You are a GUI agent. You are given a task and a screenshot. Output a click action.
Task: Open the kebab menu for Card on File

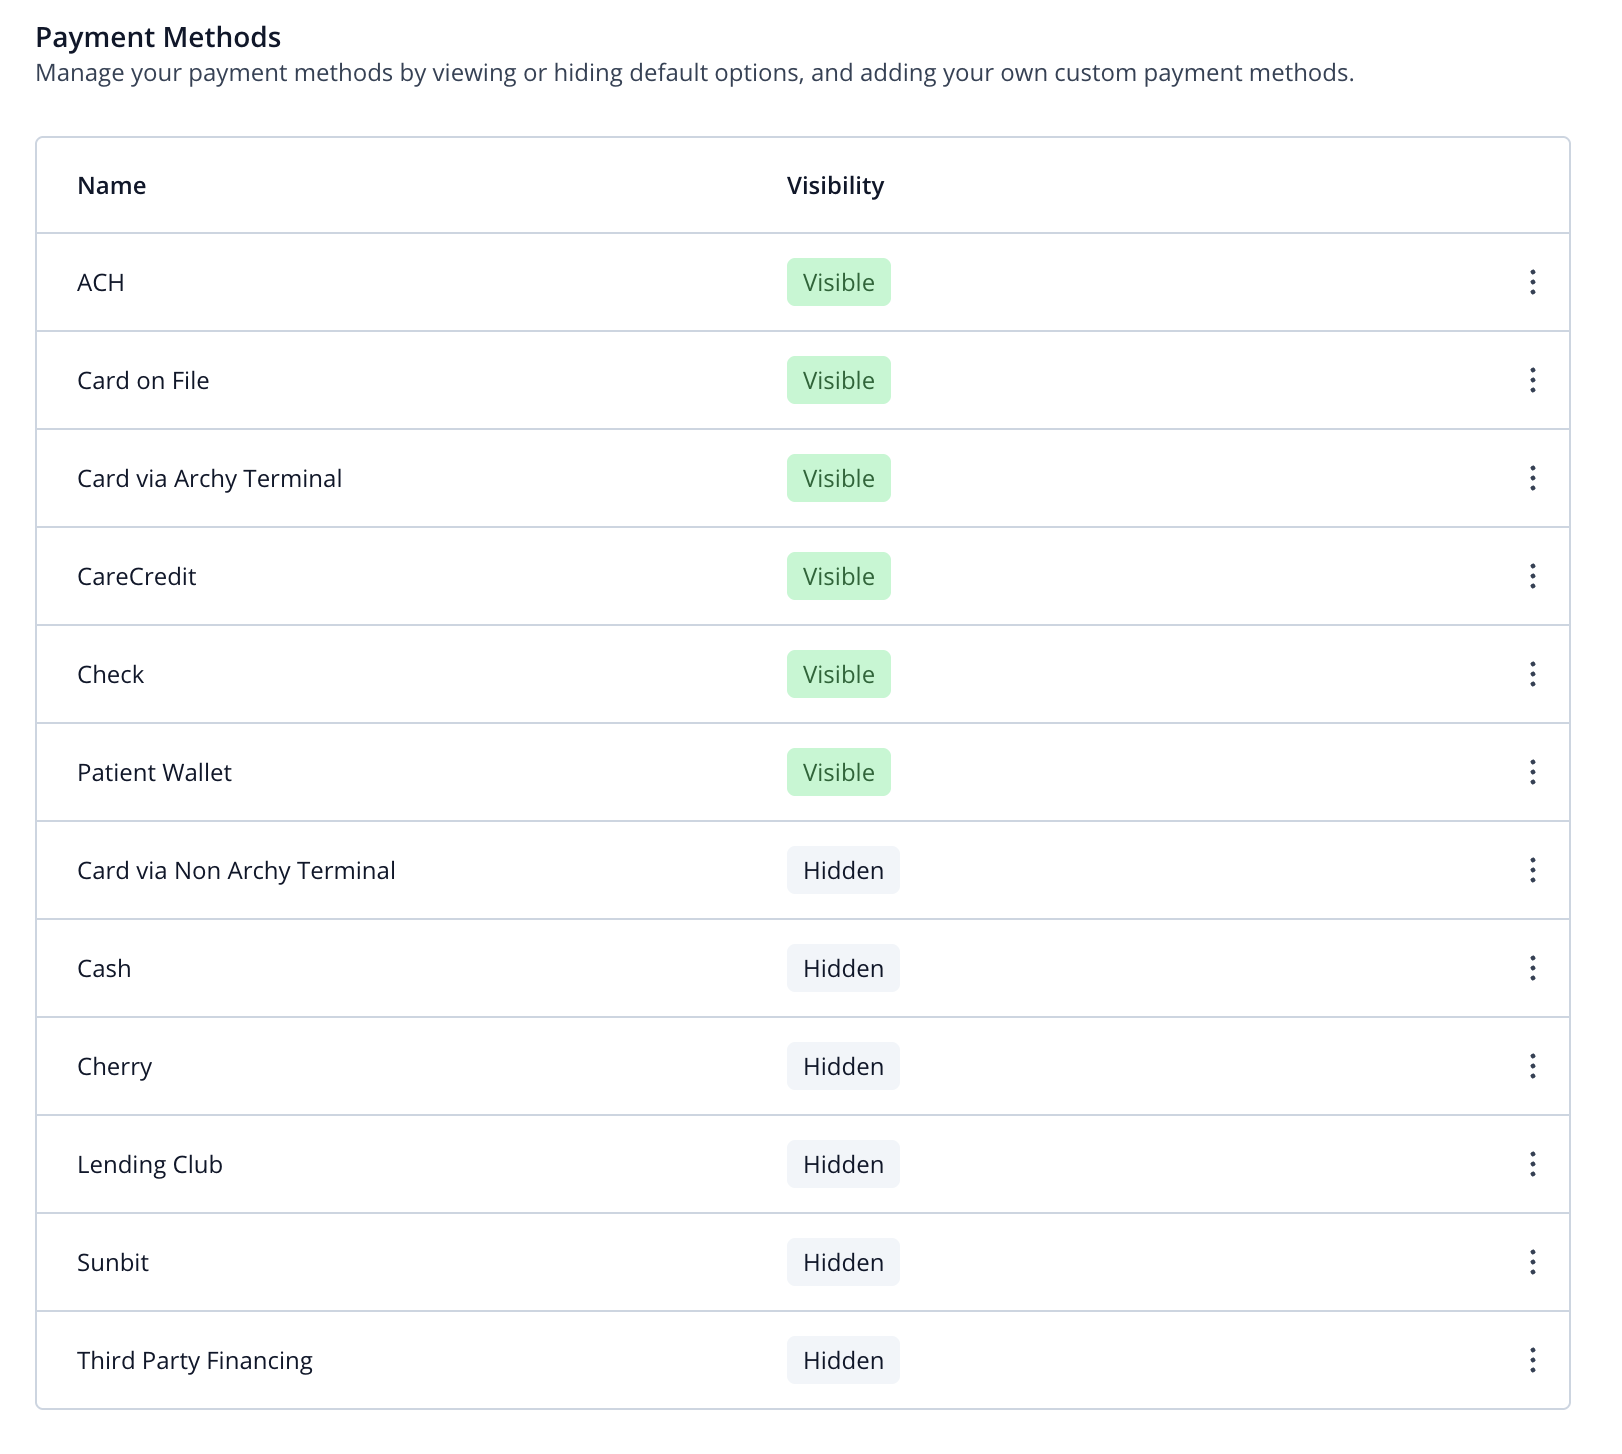[x=1532, y=380]
